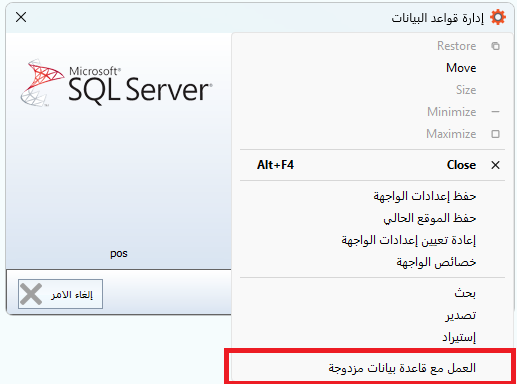517x384 pixels.
Task: Choose Restore from the system menu
Action: 372,46
